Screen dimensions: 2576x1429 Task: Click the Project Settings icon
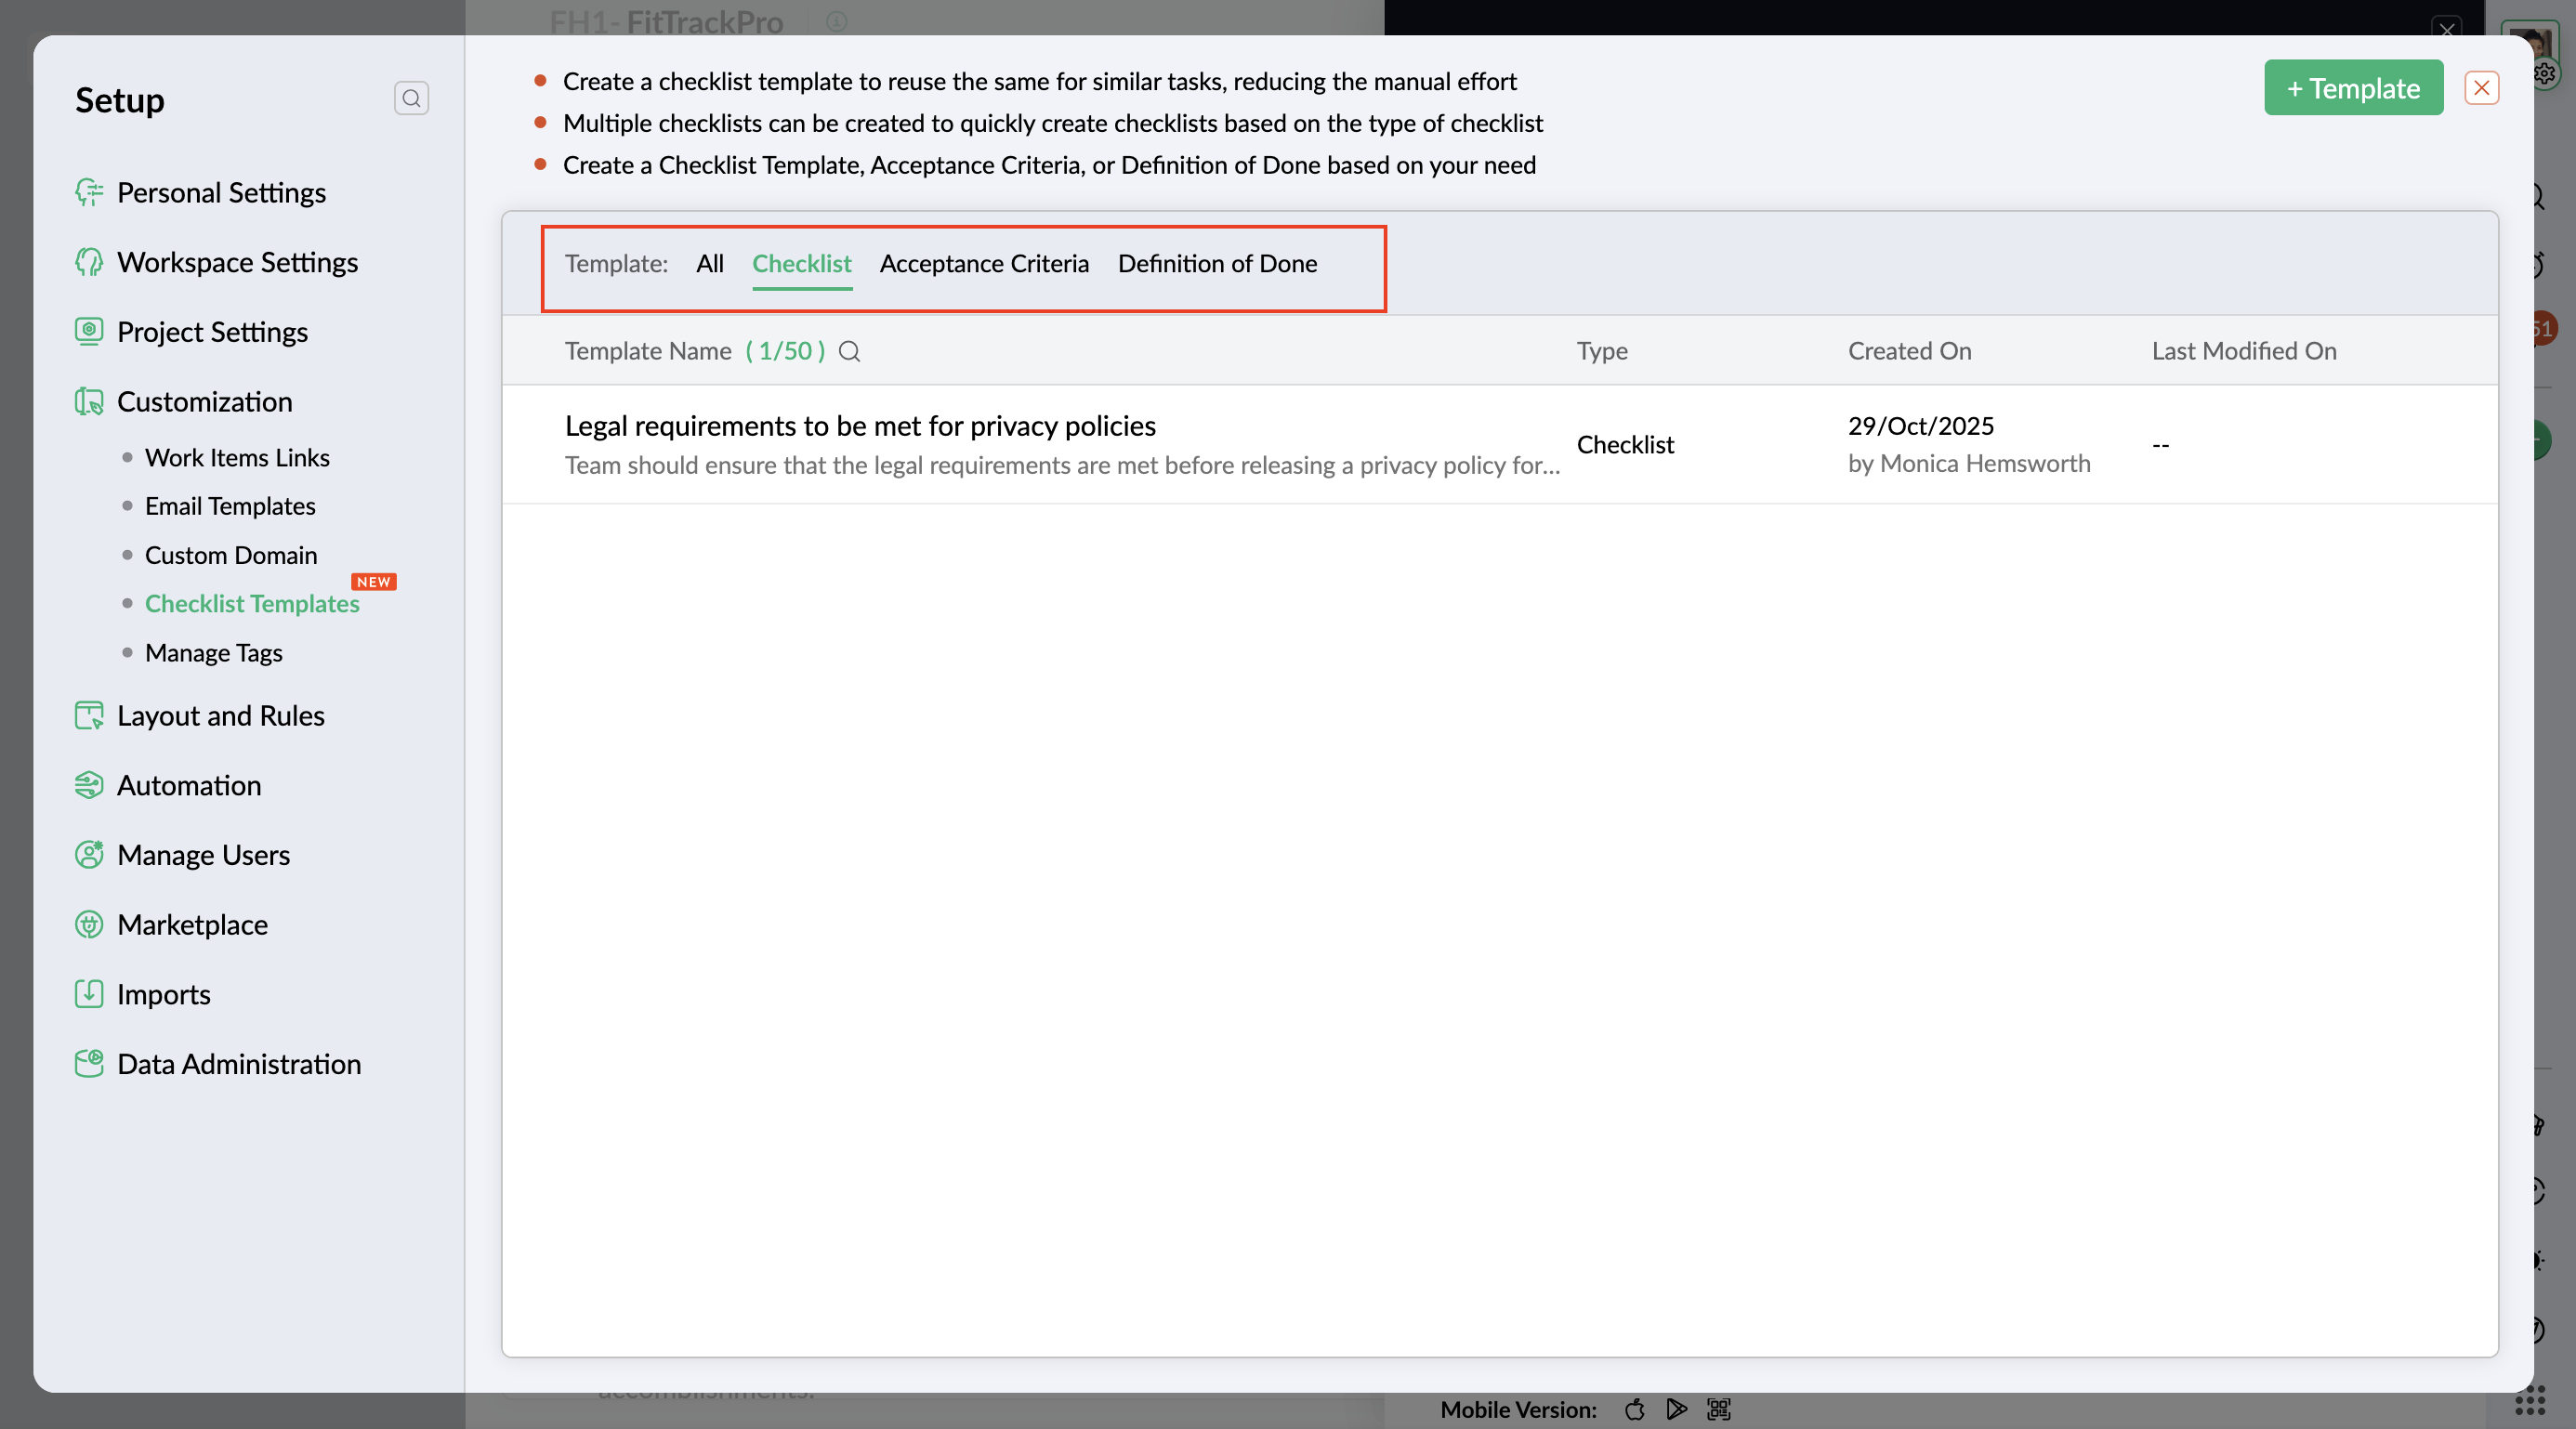pos(89,331)
